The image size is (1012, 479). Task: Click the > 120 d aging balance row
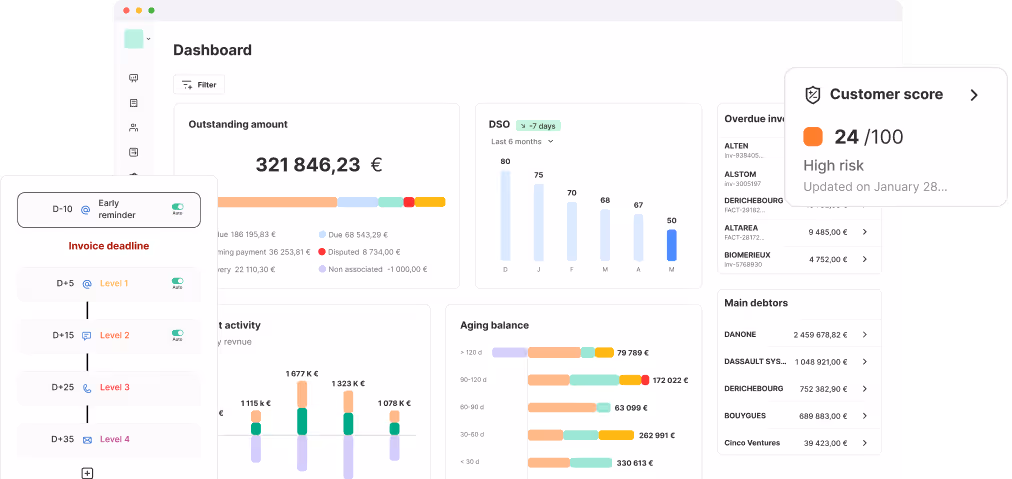(x=554, y=352)
